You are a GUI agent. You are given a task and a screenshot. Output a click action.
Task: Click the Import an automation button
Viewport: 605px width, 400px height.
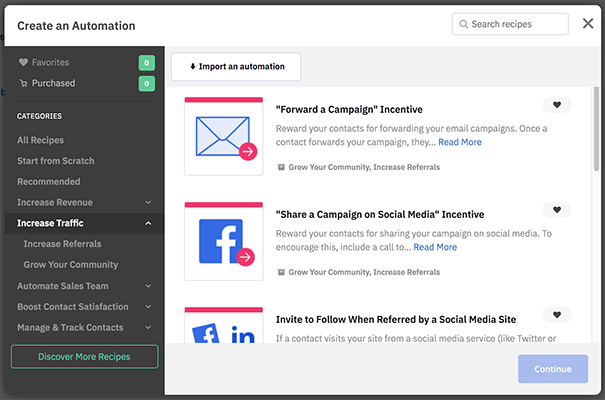tap(236, 67)
